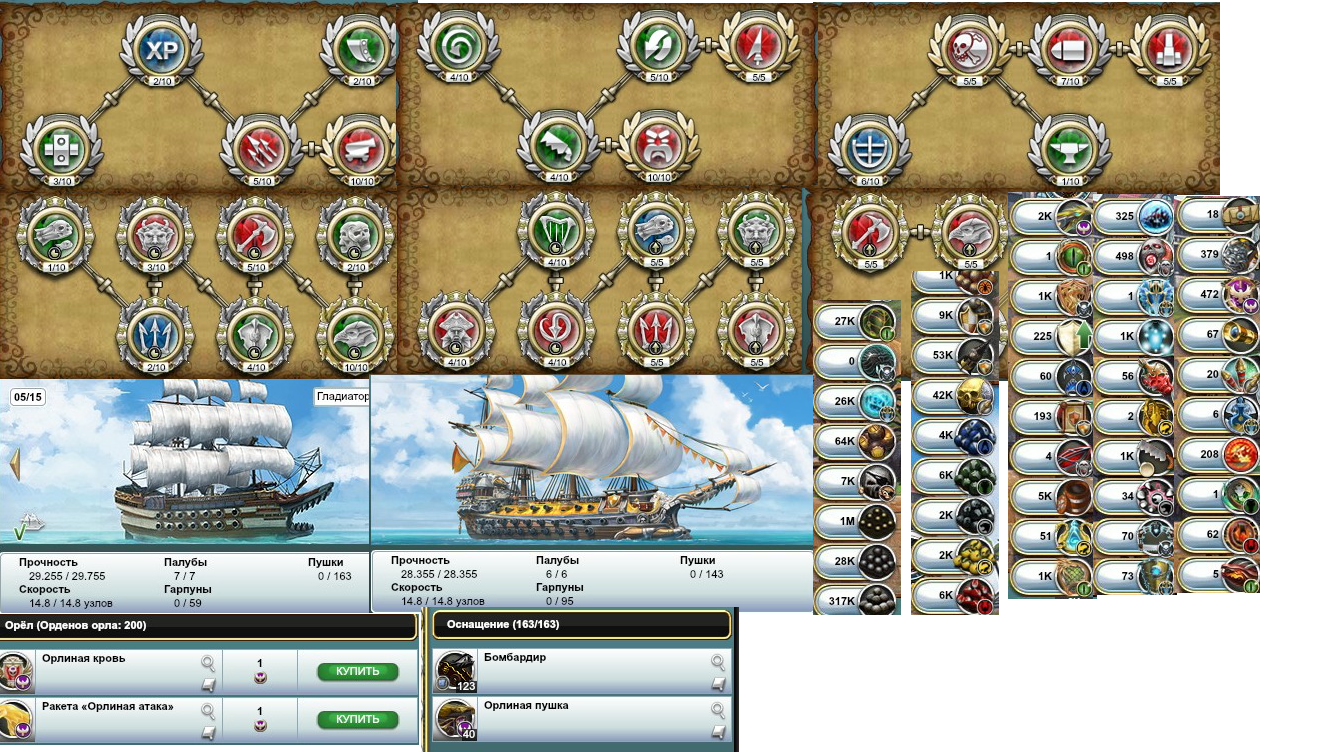Click the blue anchor skill icon 6/10
This screenshot has width=1330, height=752.
point(870,147)
